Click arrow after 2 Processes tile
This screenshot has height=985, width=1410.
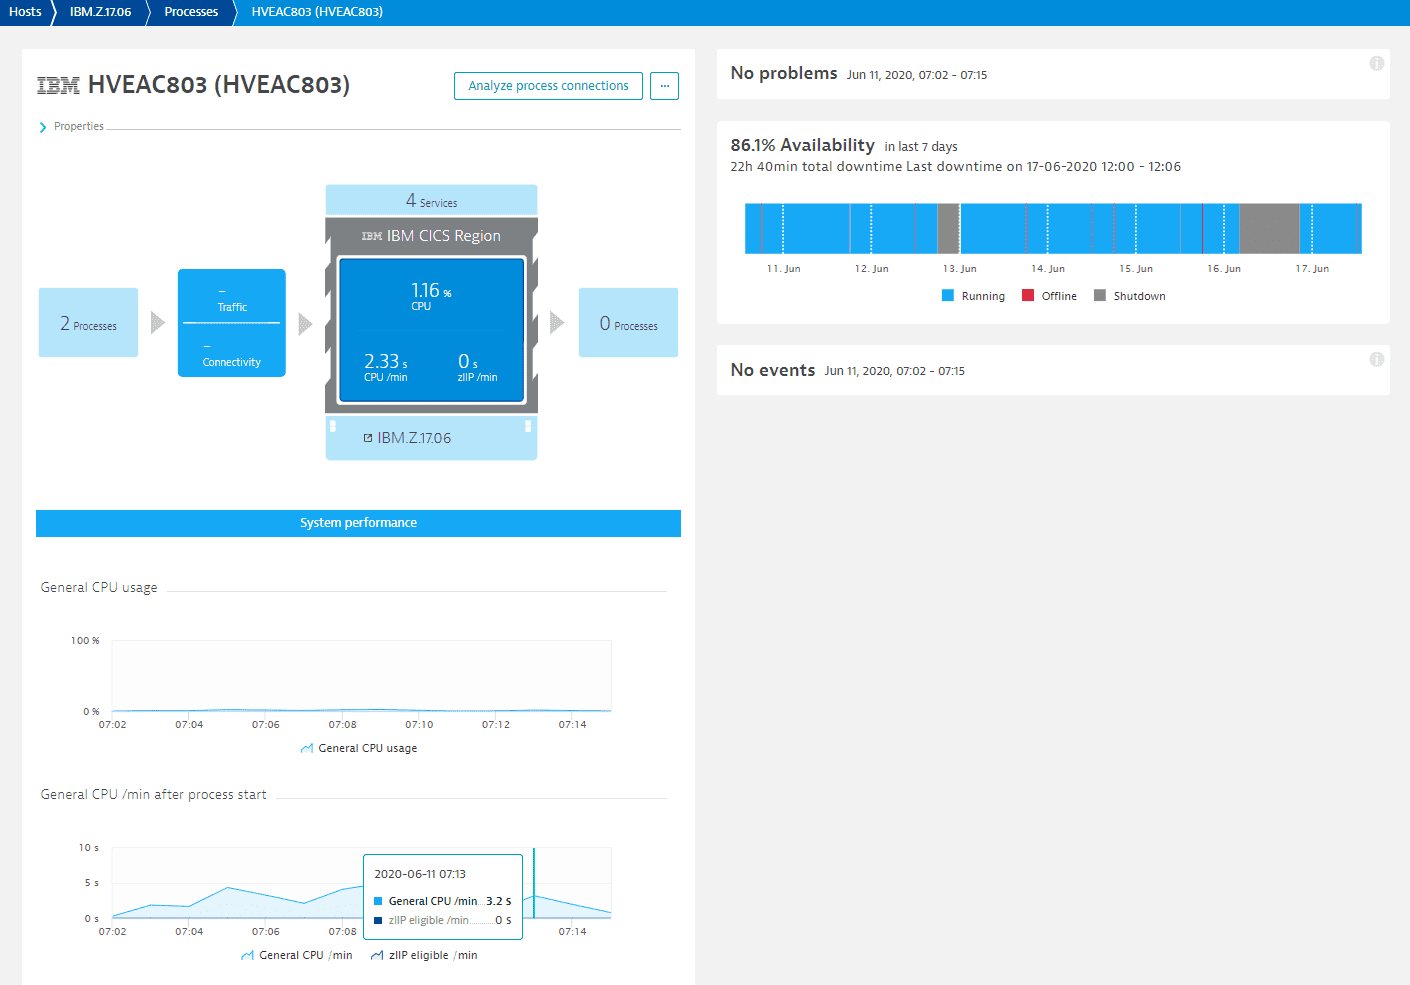tap(158, 322)
